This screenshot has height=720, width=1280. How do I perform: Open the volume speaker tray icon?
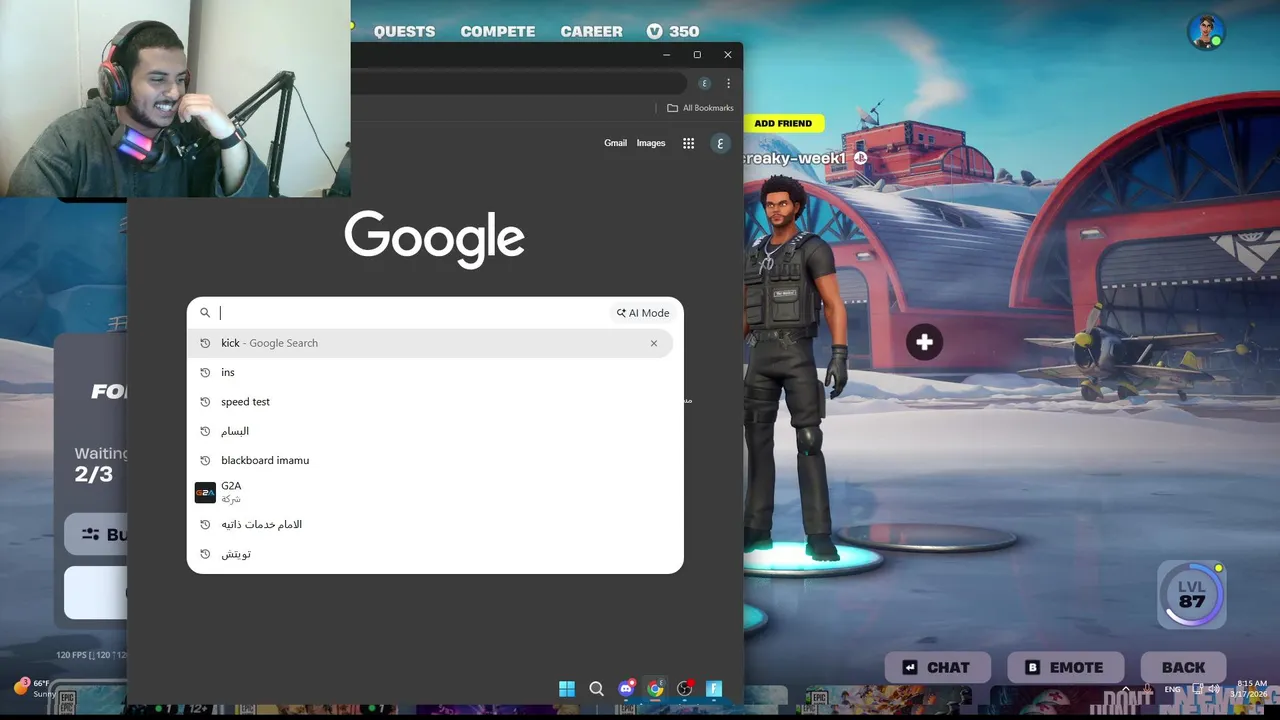[x=1214, y=689]
